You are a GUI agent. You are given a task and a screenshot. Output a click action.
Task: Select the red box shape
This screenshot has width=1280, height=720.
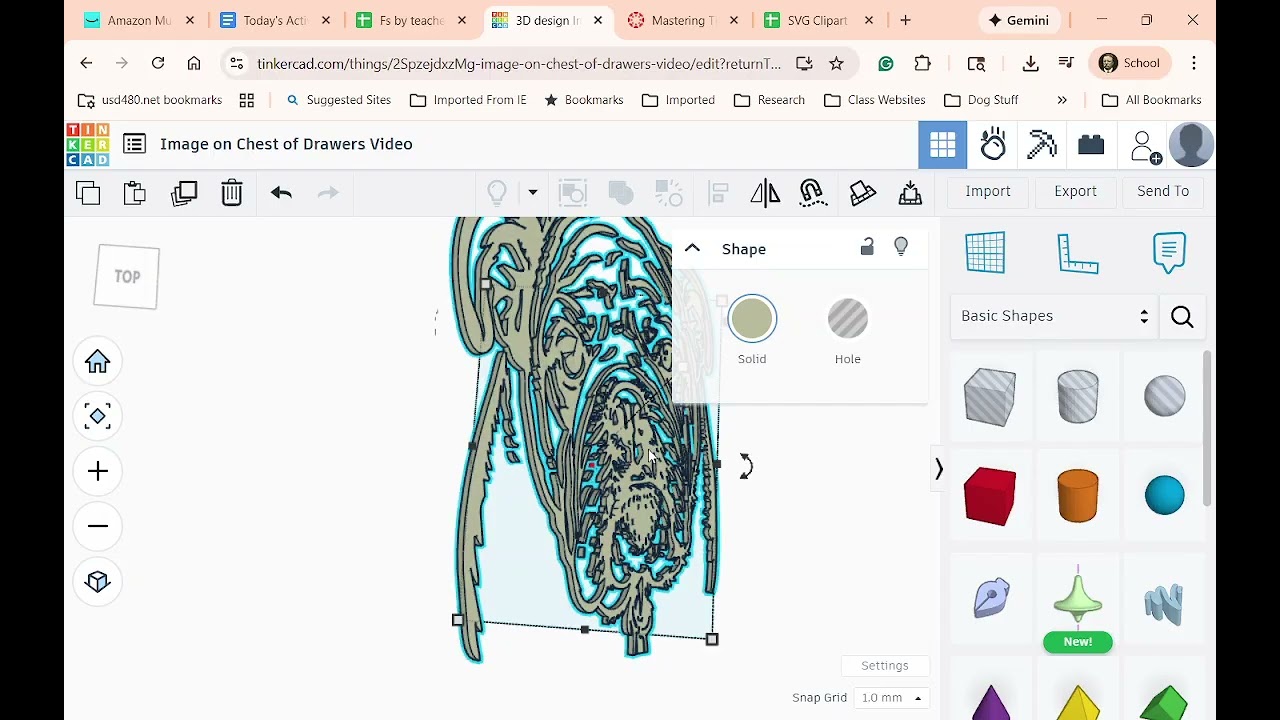[x=990, y=495]
